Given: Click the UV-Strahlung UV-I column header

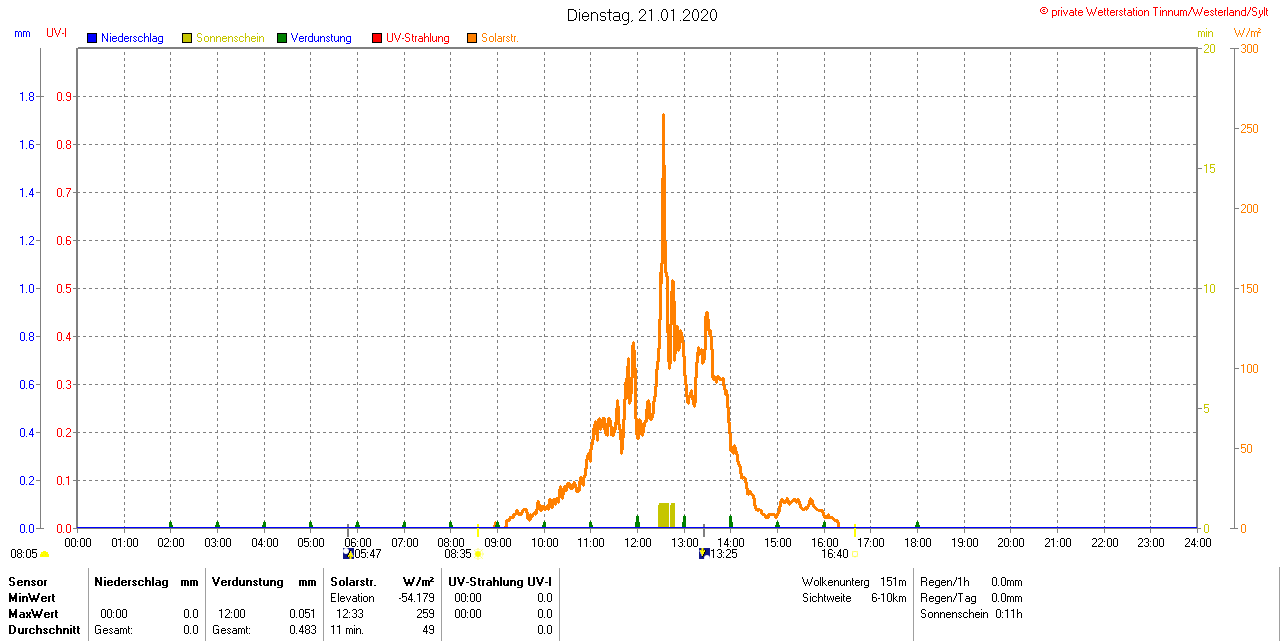Looking at the screenshot, I should click(501, 581).
